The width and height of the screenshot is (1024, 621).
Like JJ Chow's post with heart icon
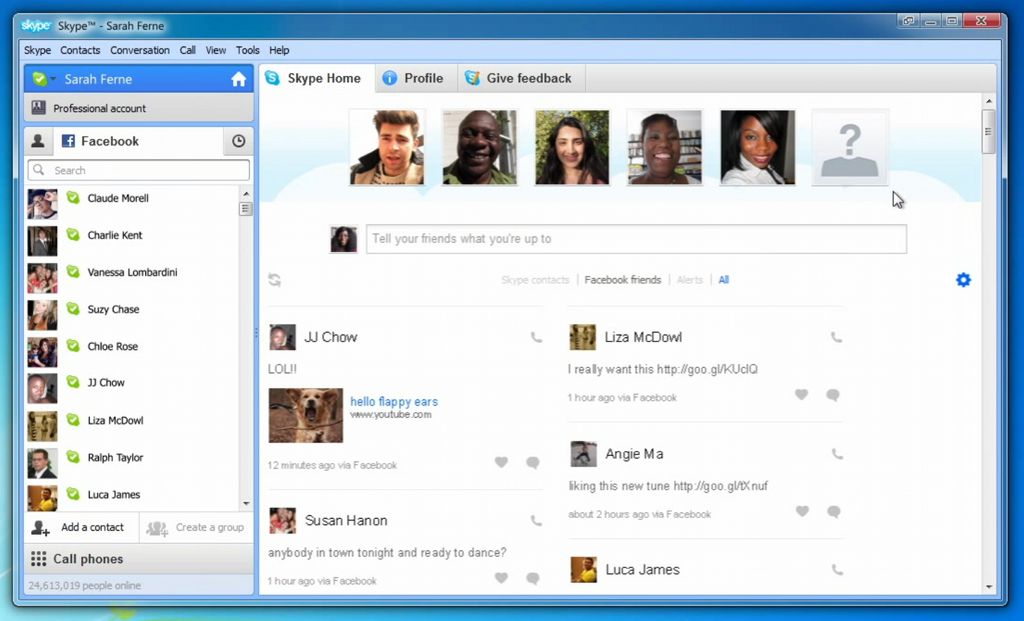click(501, 462)
